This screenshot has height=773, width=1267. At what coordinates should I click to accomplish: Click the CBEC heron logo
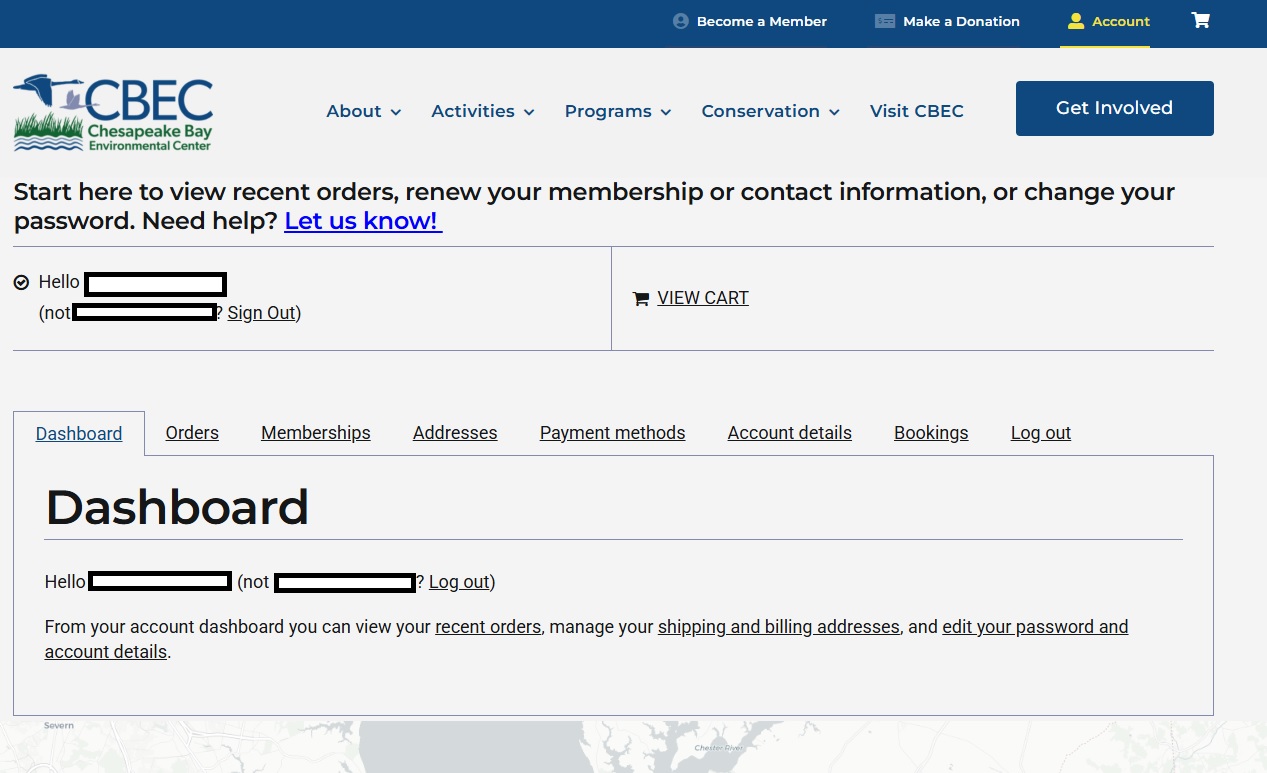[113, 112]
